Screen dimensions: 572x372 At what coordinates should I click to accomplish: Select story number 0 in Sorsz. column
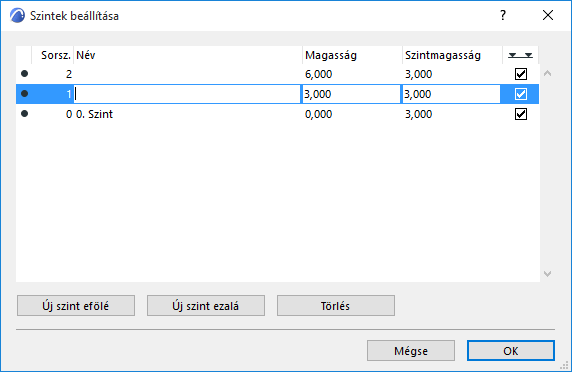(x=69, y=115)
